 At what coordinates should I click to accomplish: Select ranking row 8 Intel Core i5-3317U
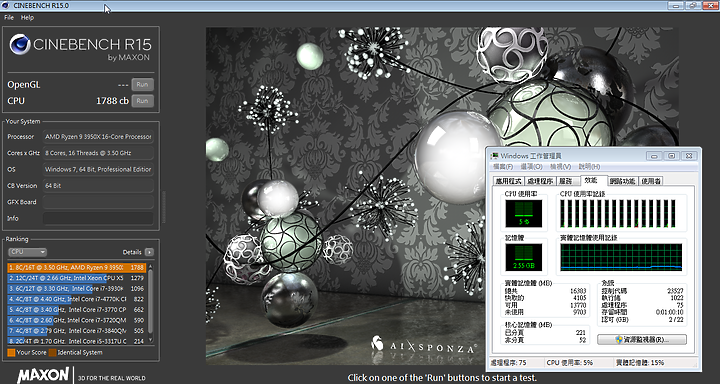click(x=77, y=341)
